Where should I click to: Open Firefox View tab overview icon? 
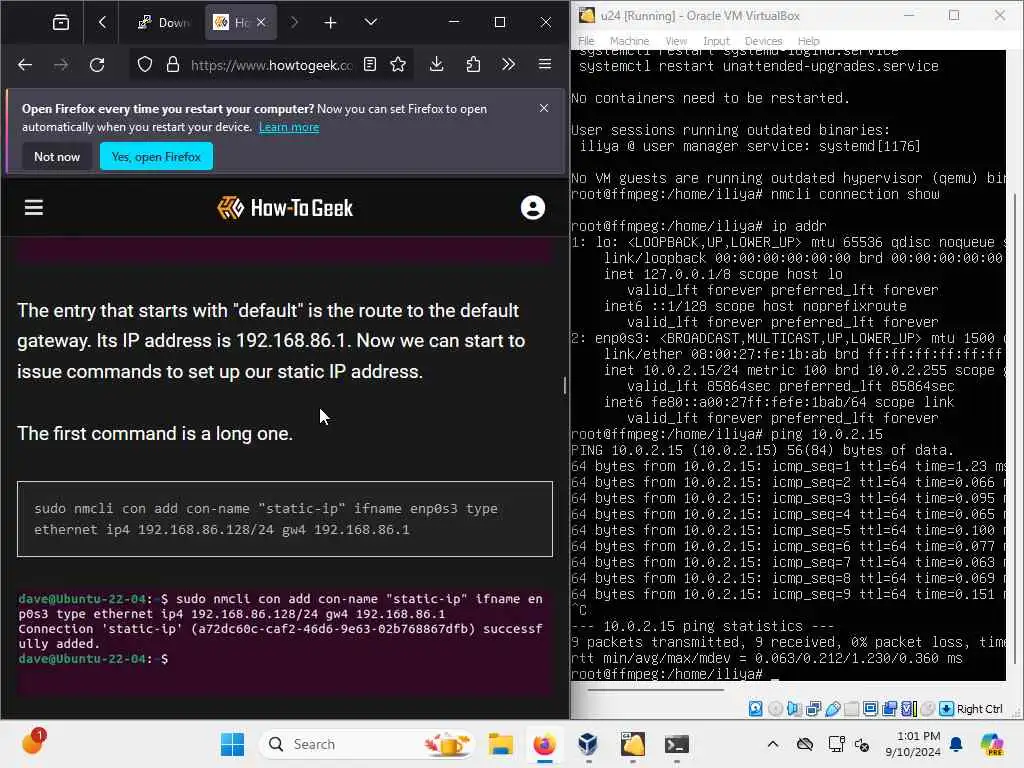[x=61, y=23]
